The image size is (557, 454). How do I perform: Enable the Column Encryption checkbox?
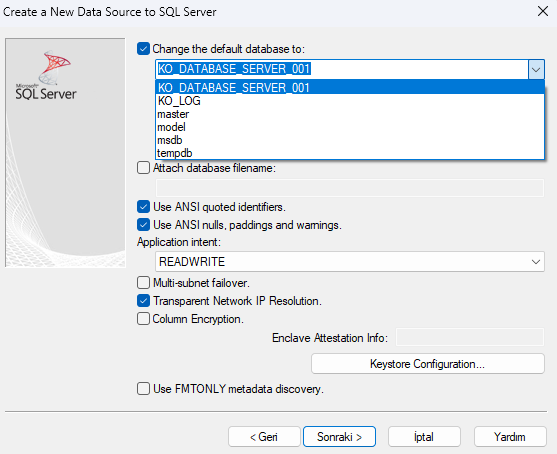[143, 319]
